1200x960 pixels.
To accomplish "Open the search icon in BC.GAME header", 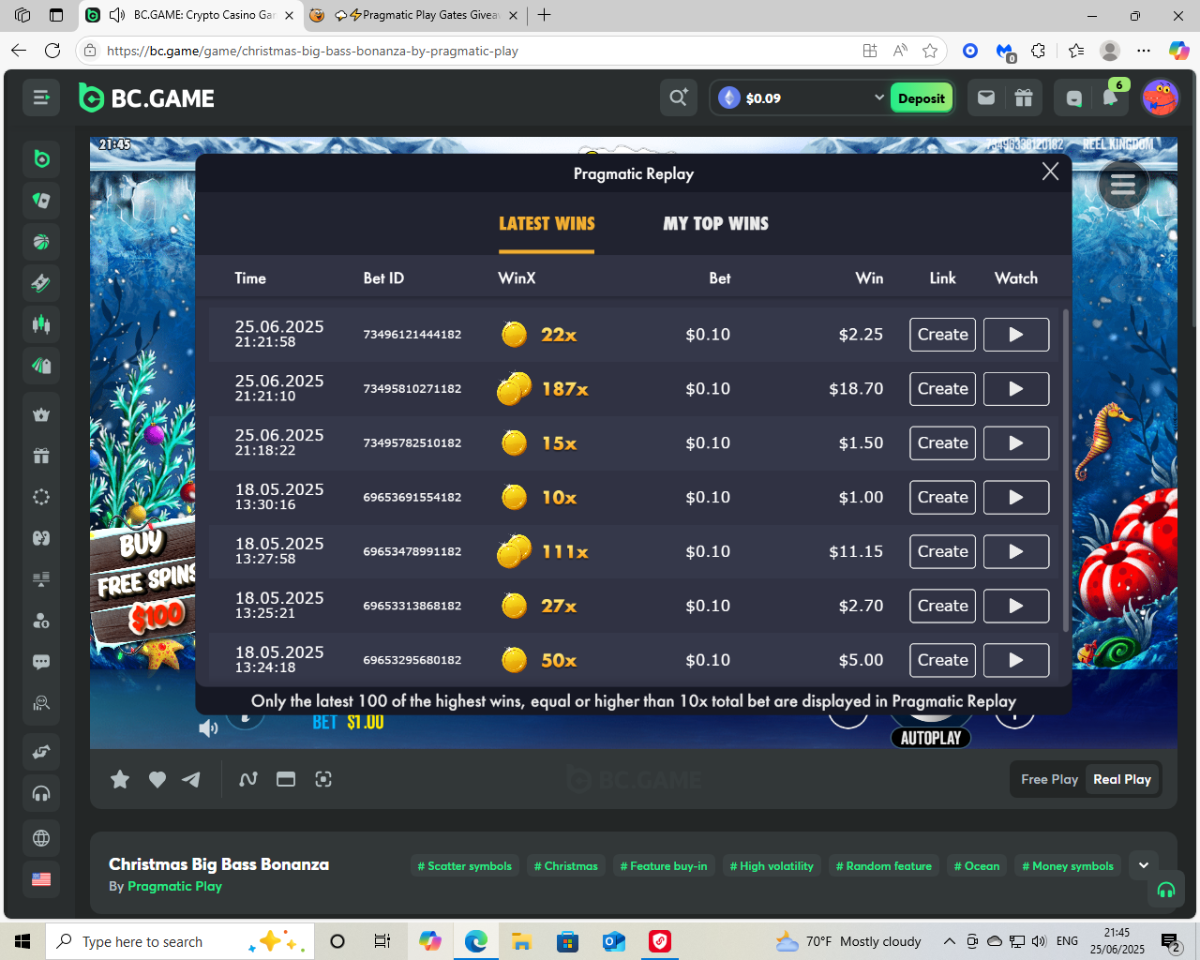I will 679,98.
